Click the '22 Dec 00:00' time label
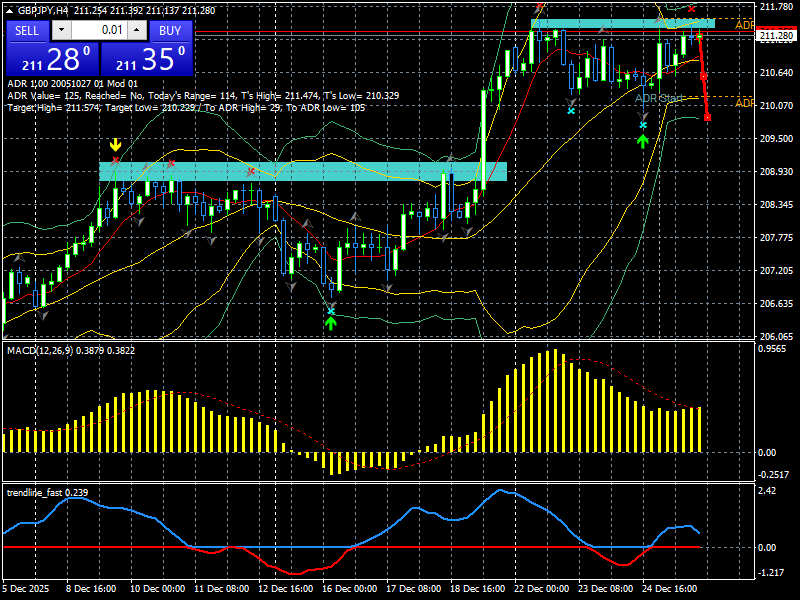 (542, 588)
